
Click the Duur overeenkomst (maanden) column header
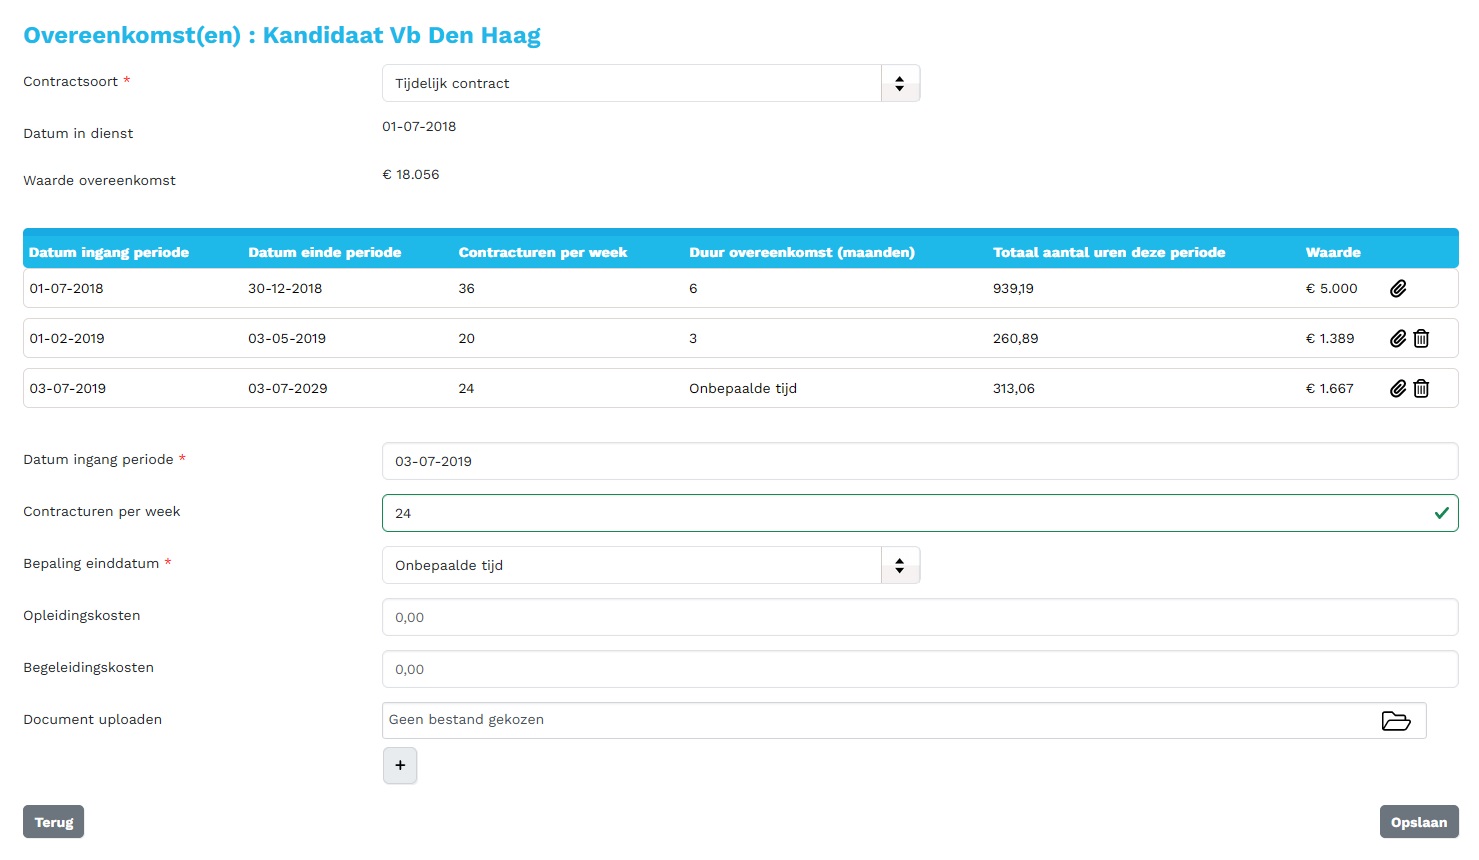802,252
